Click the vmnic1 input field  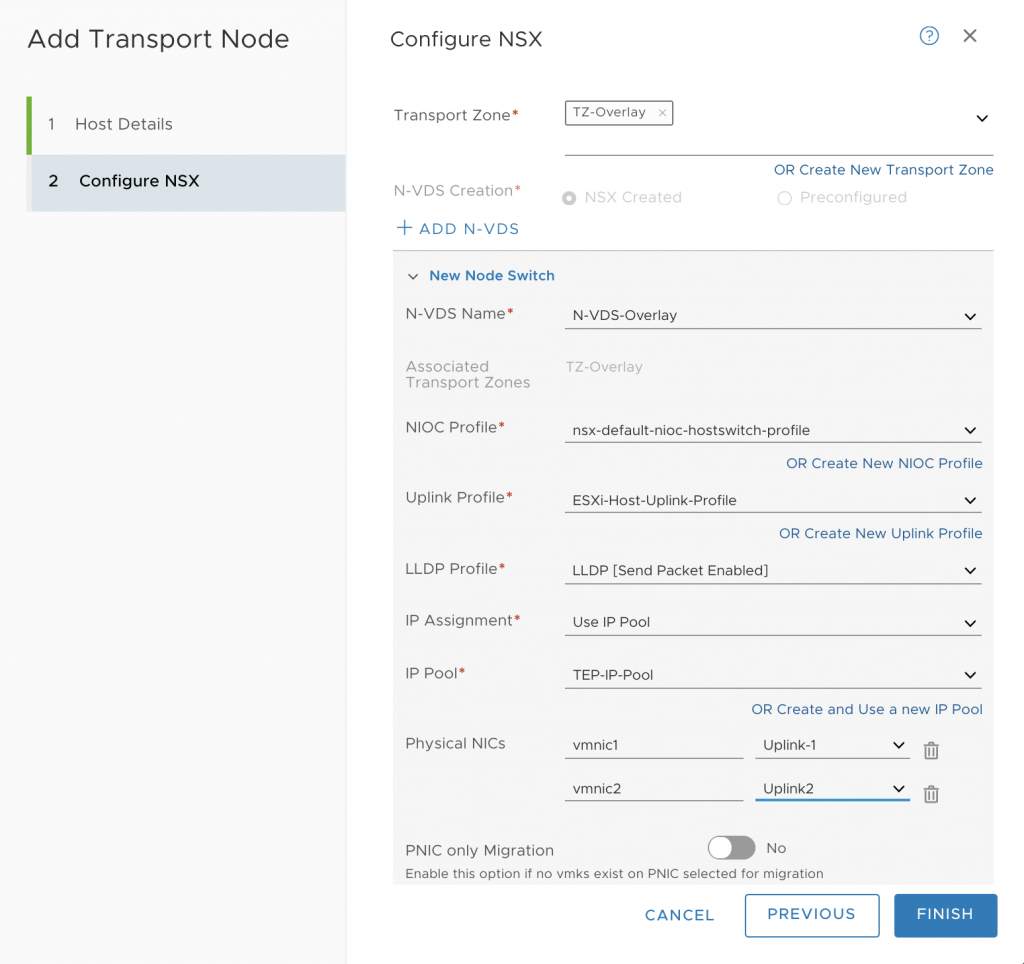pyautogui.click(x=654, y=745)
